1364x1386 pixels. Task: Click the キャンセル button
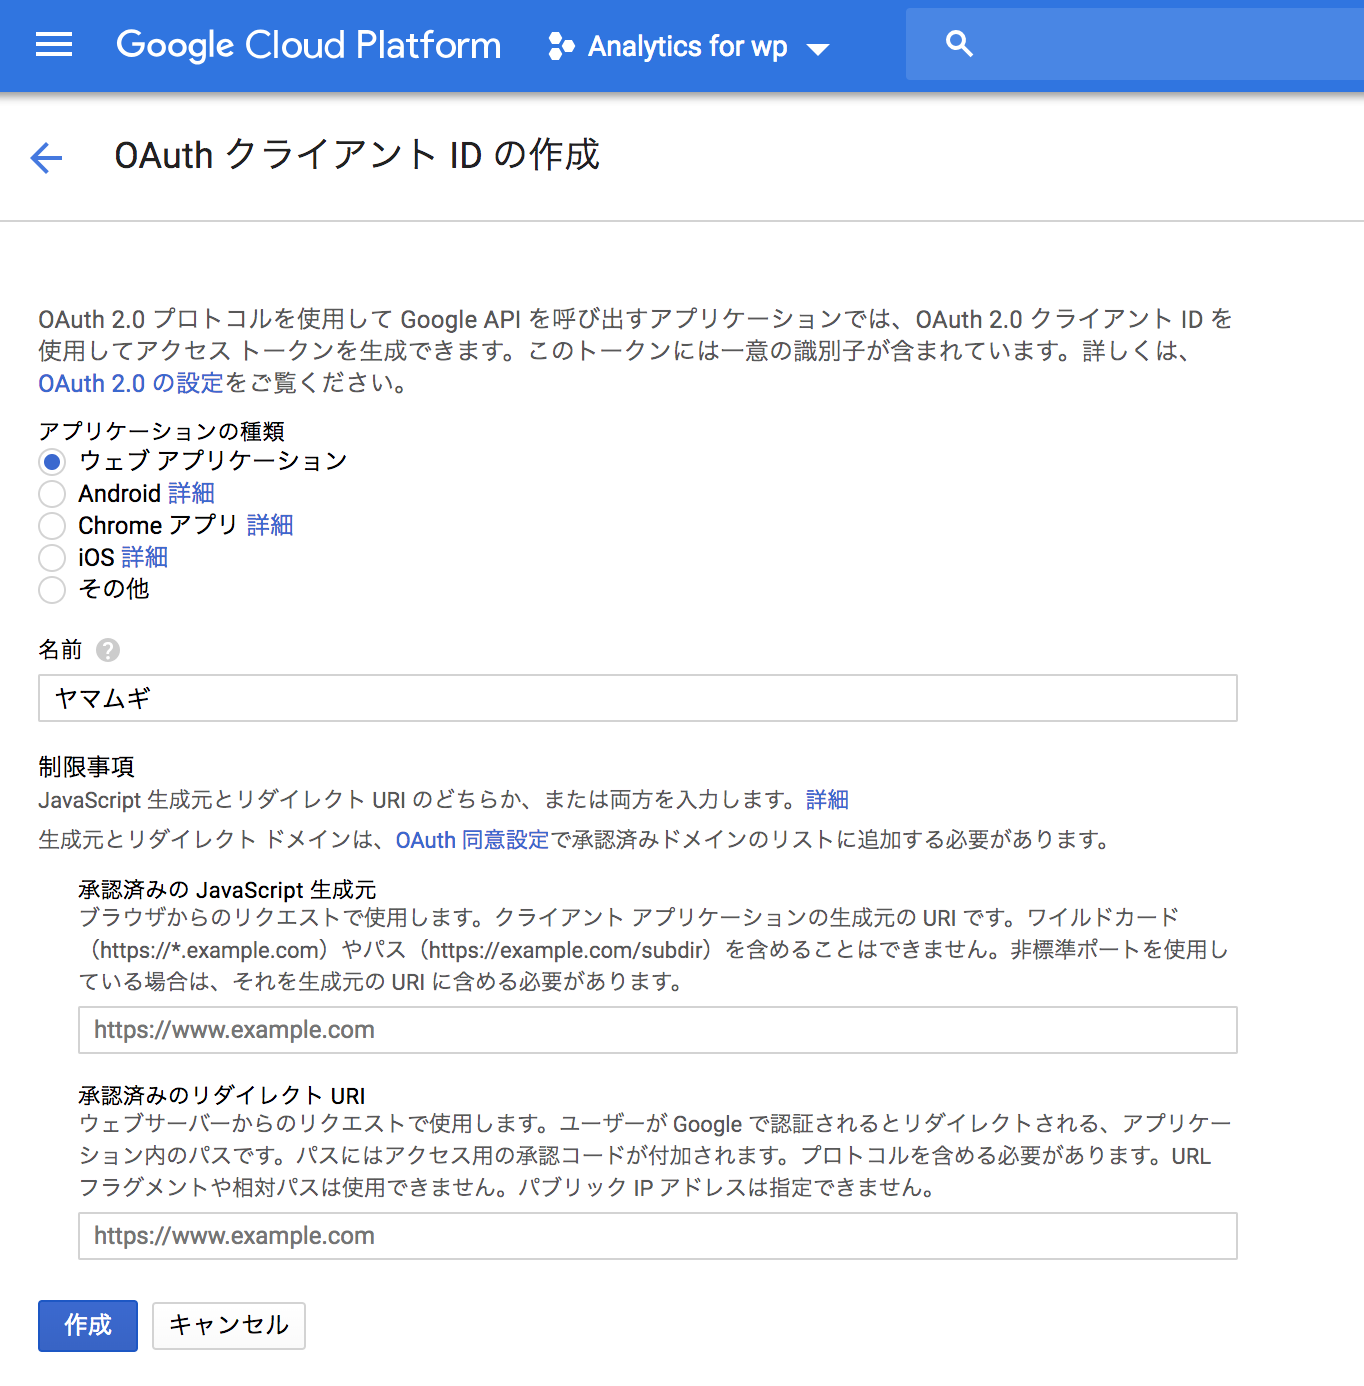click(x=229, y=1326)
